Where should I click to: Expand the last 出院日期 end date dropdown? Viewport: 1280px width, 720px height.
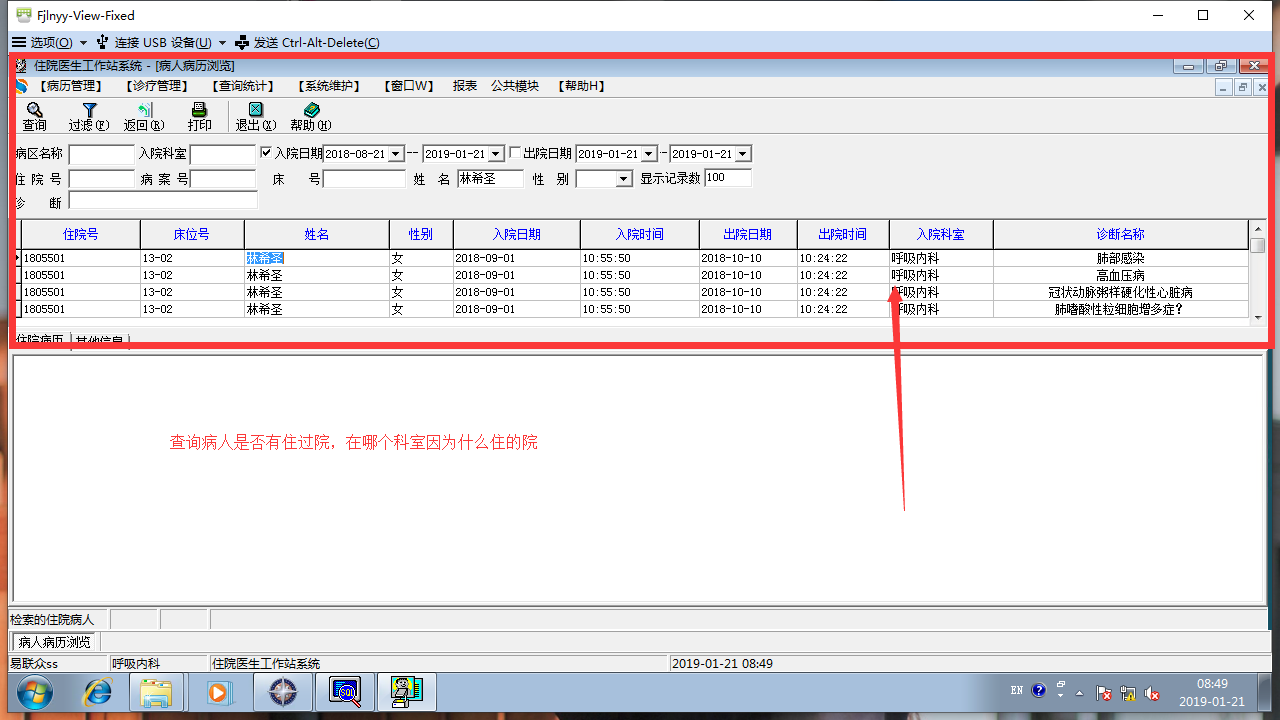point(743,154)
